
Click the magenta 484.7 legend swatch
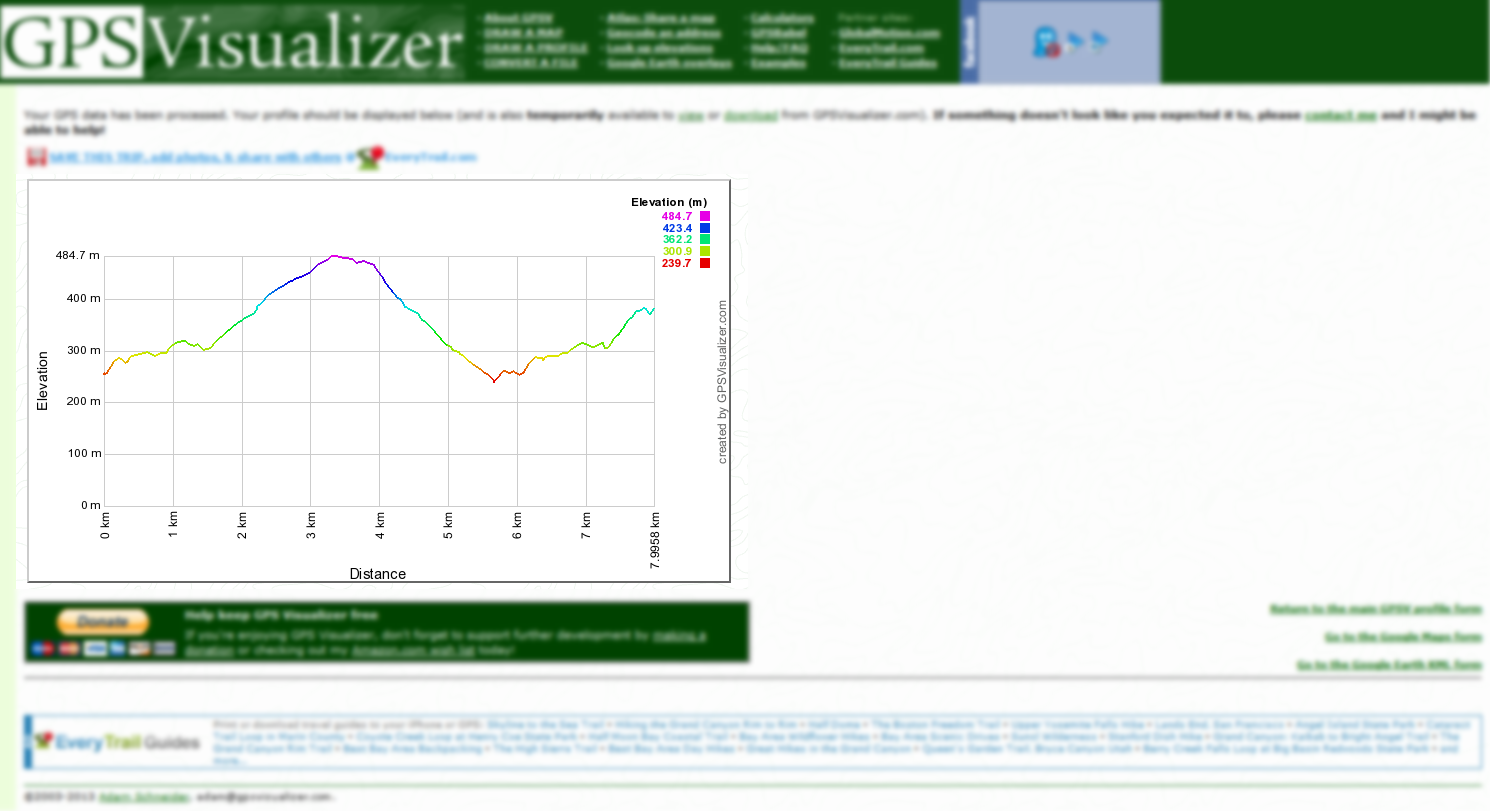(705, 216)
